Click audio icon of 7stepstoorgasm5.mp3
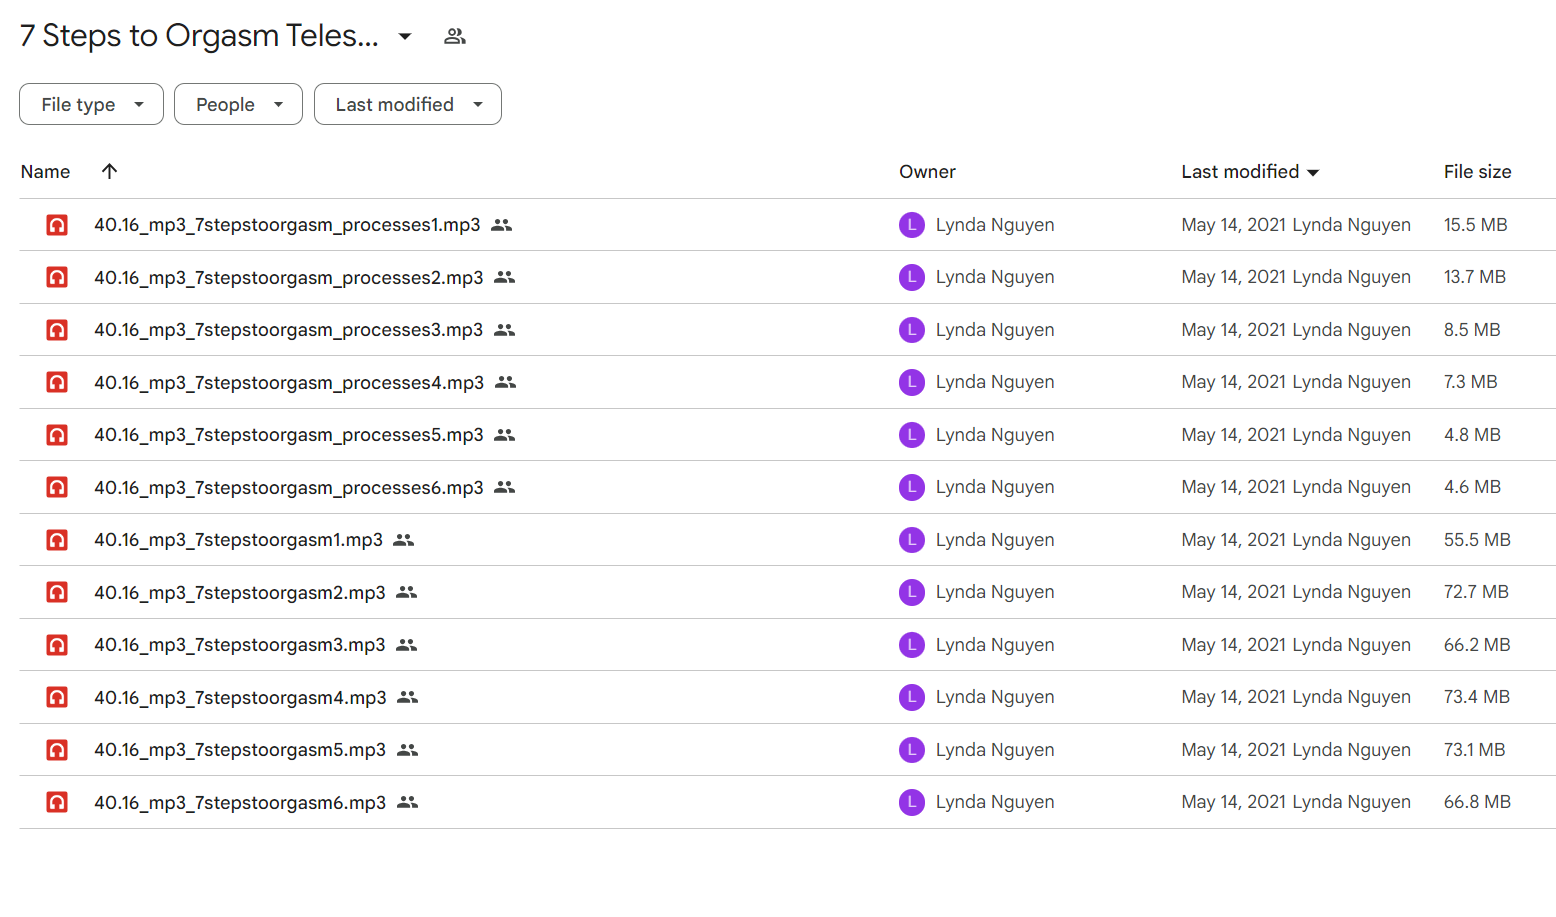Image resolution: width=1556 pixels, height=917 pixels. (57, 750)
